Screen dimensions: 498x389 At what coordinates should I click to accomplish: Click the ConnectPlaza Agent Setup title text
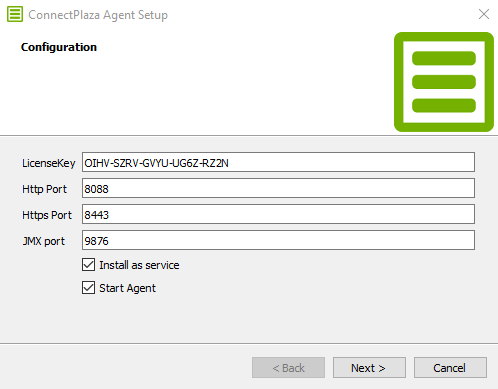[x=98, y=15]
